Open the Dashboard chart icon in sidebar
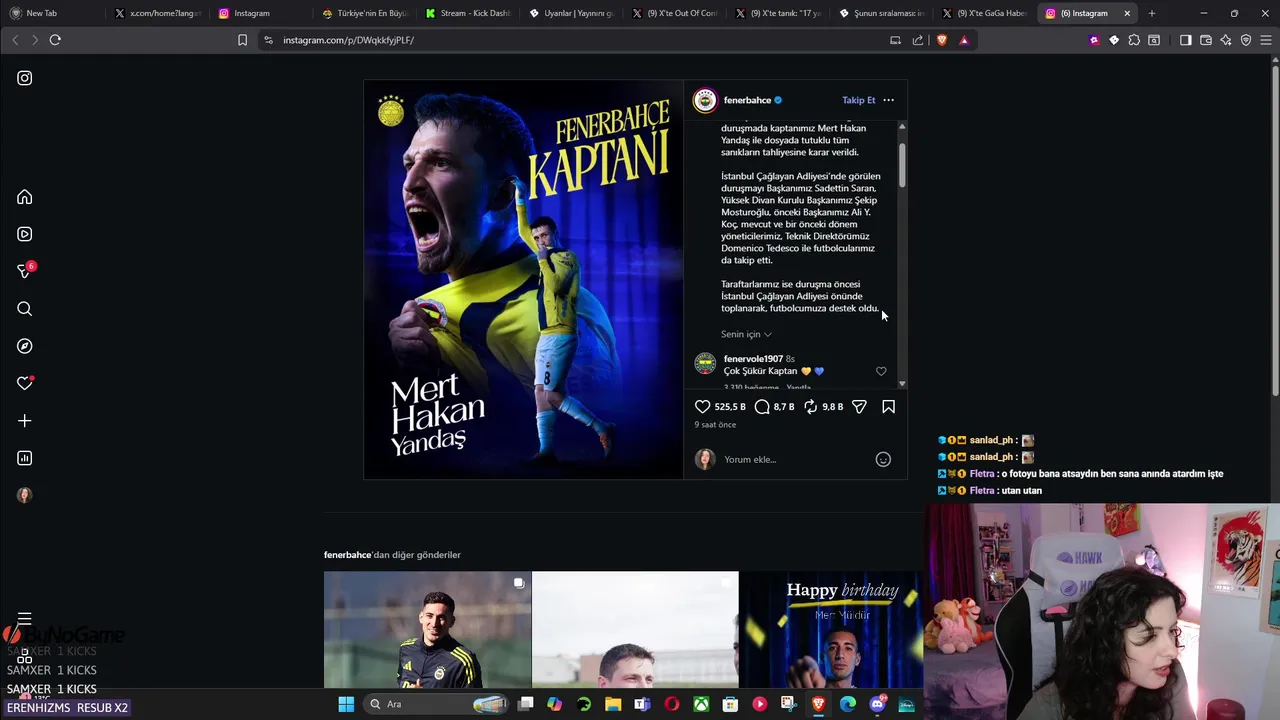The image size is (1280, 720). tap(25, 458)
